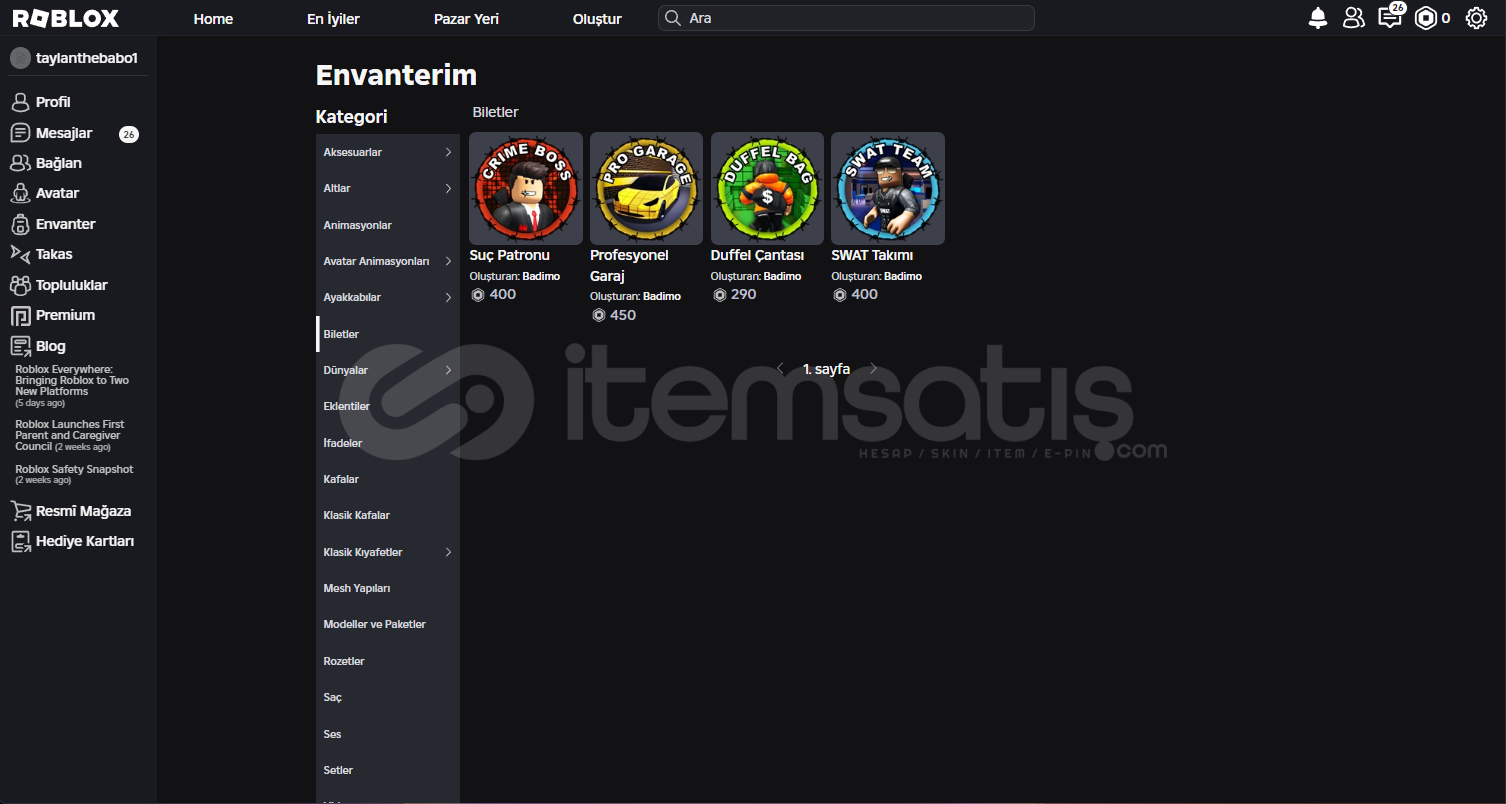Expand the Dünyalar category chevron
The height and width of the screenshot is (804, 1506).
tap(448, 370)
